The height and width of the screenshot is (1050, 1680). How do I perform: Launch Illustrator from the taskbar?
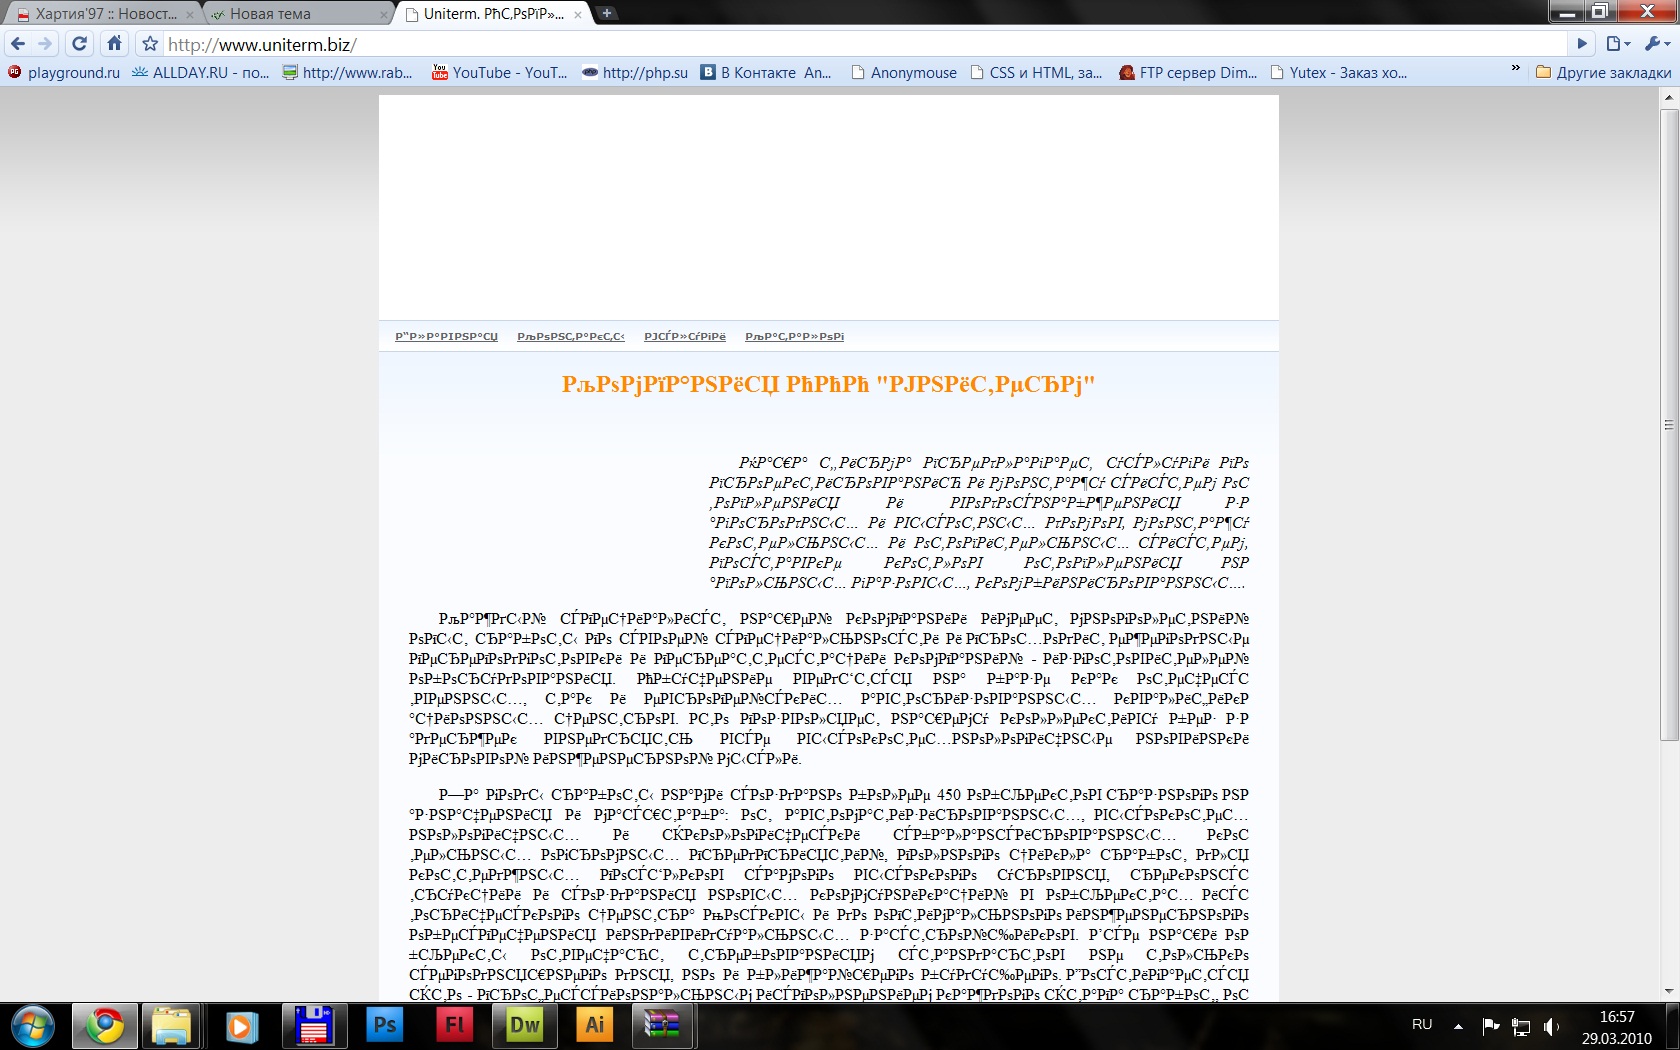pyautogui.click(x=594, y=1026)
